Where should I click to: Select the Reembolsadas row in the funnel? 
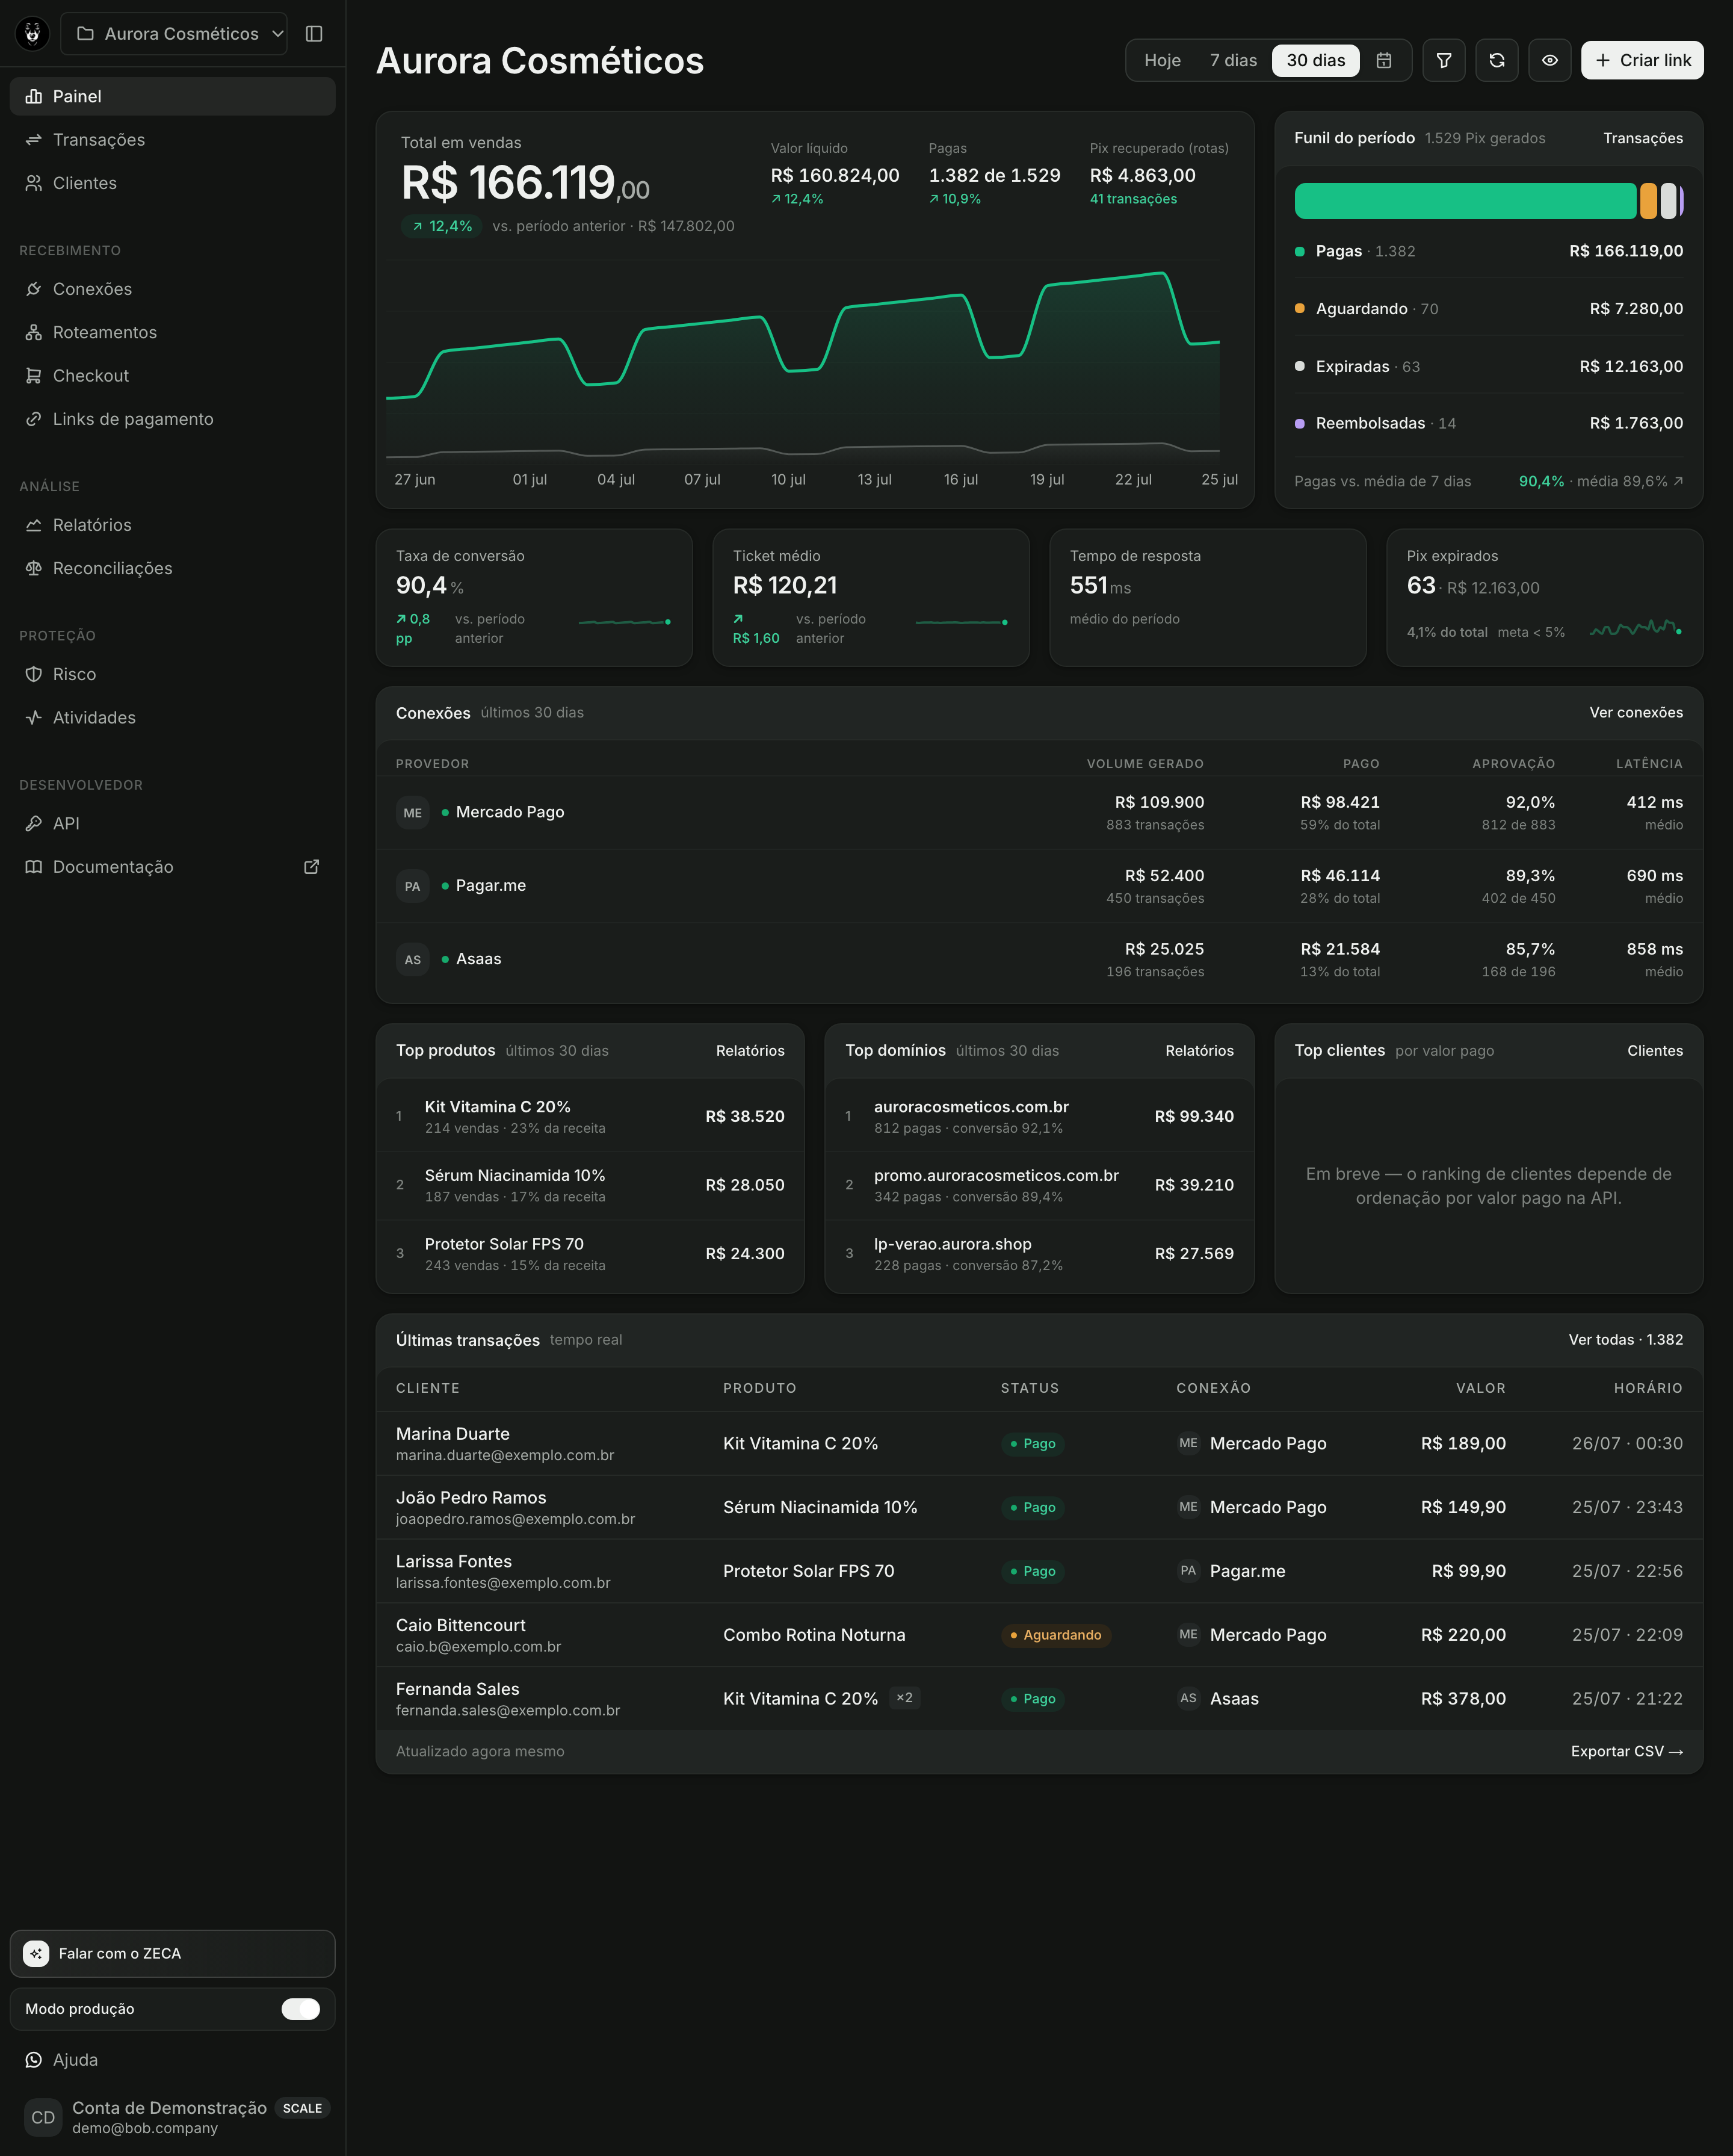(1489, 423)
